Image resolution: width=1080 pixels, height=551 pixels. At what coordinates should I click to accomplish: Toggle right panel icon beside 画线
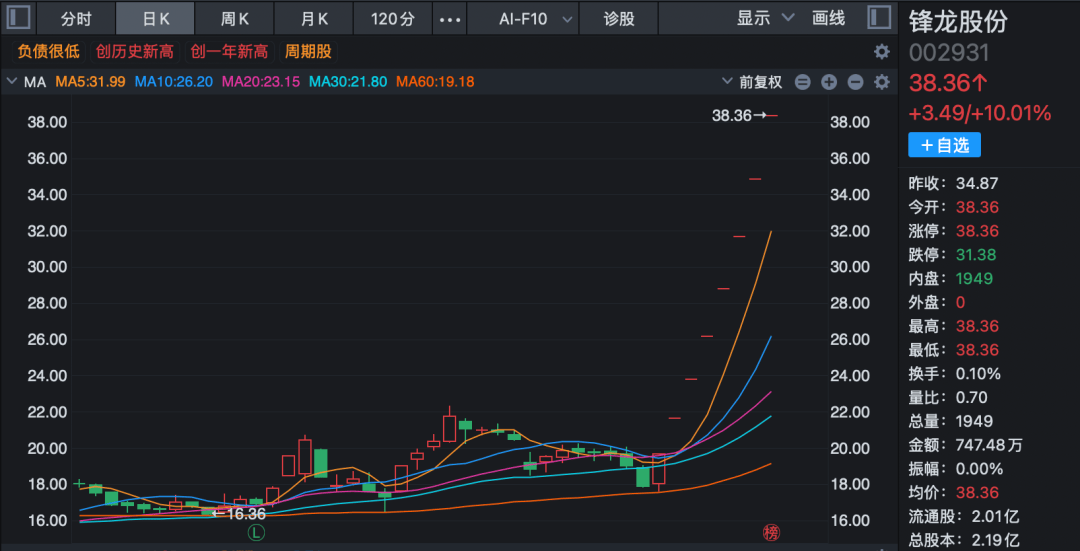(878, 18)
